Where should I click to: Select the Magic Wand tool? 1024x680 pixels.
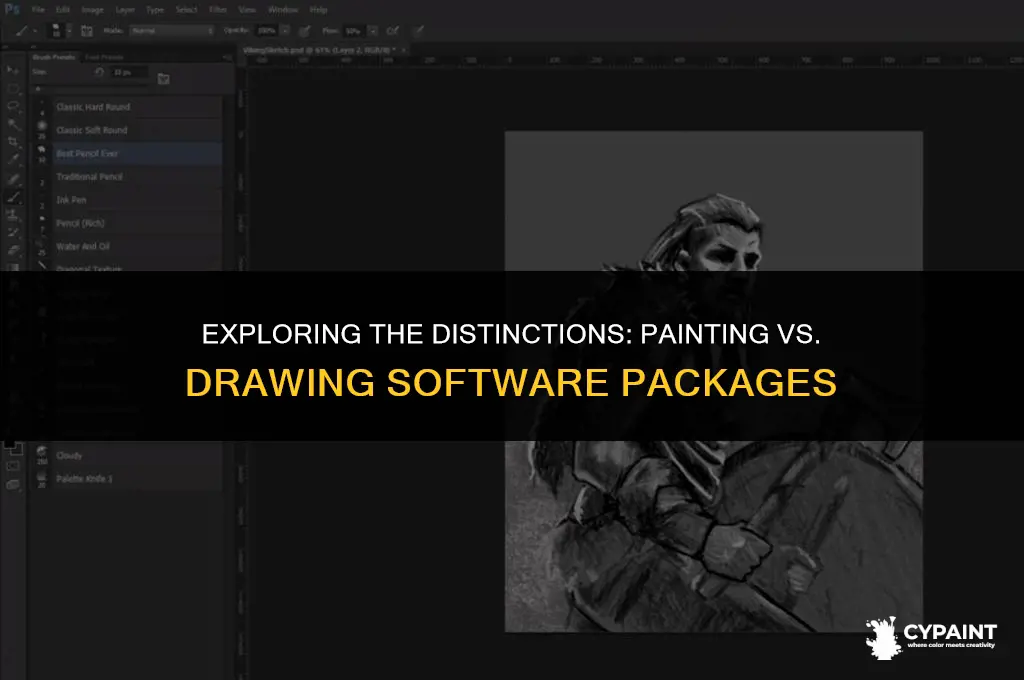point(12,123)
